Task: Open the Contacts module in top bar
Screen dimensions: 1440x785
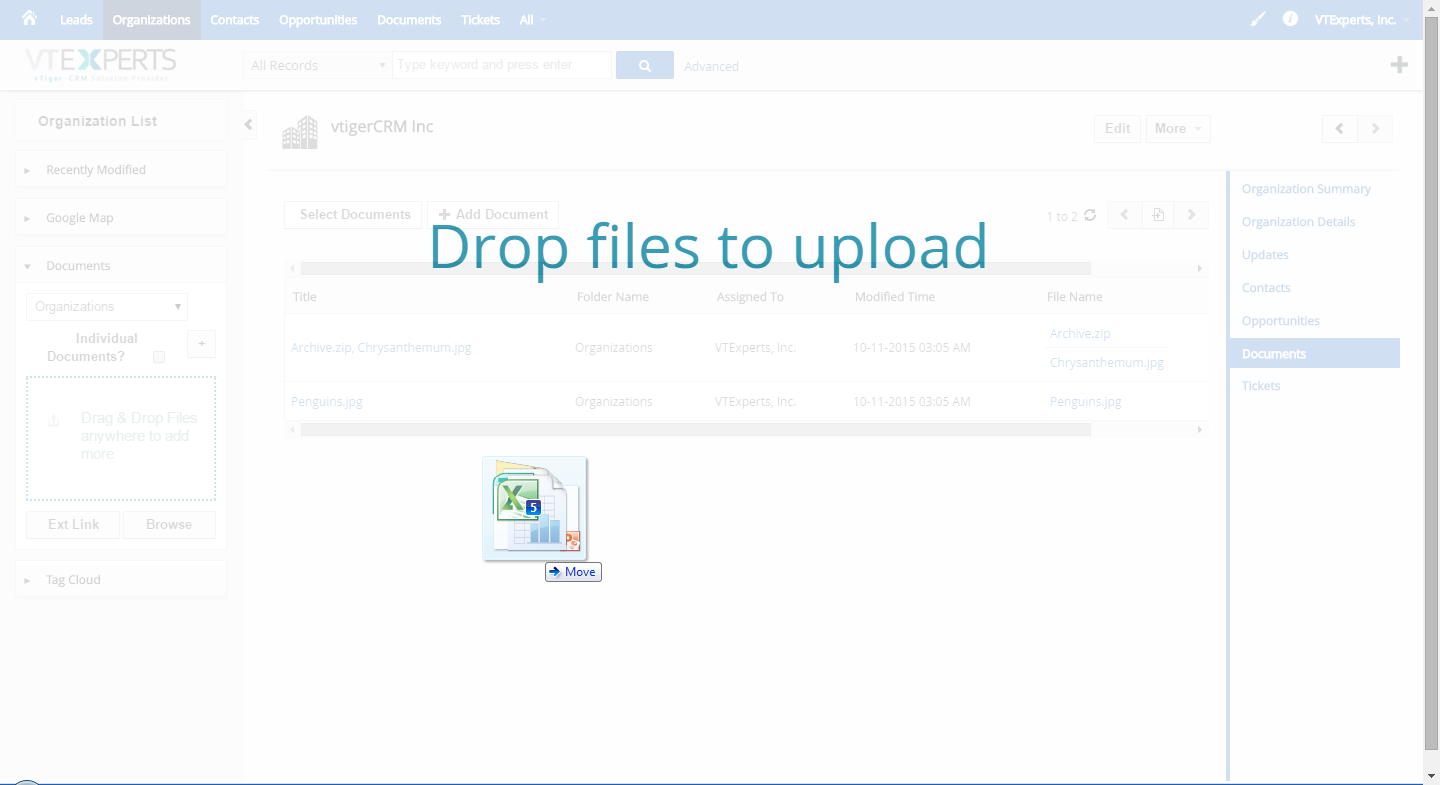Action: point(235,20)
